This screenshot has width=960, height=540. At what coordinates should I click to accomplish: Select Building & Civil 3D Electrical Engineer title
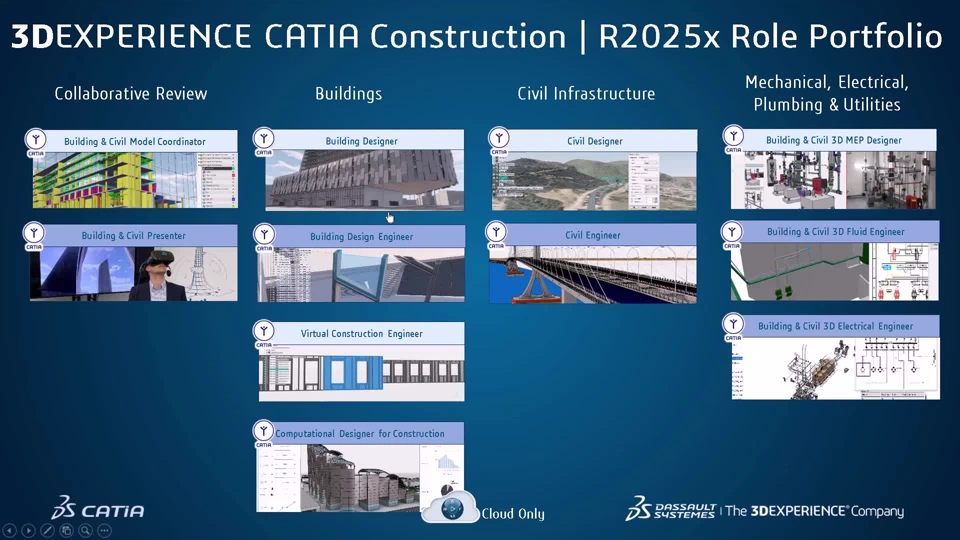point(836,326)
